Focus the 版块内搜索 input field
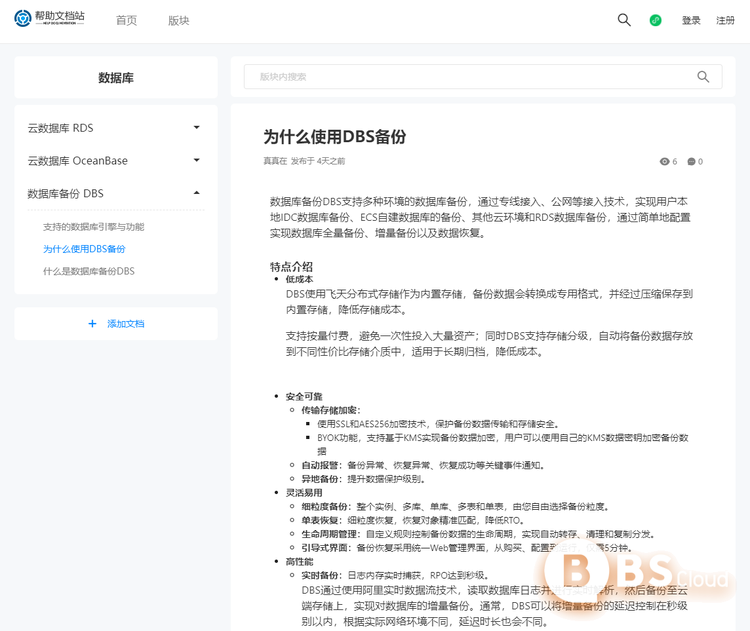 483,77
